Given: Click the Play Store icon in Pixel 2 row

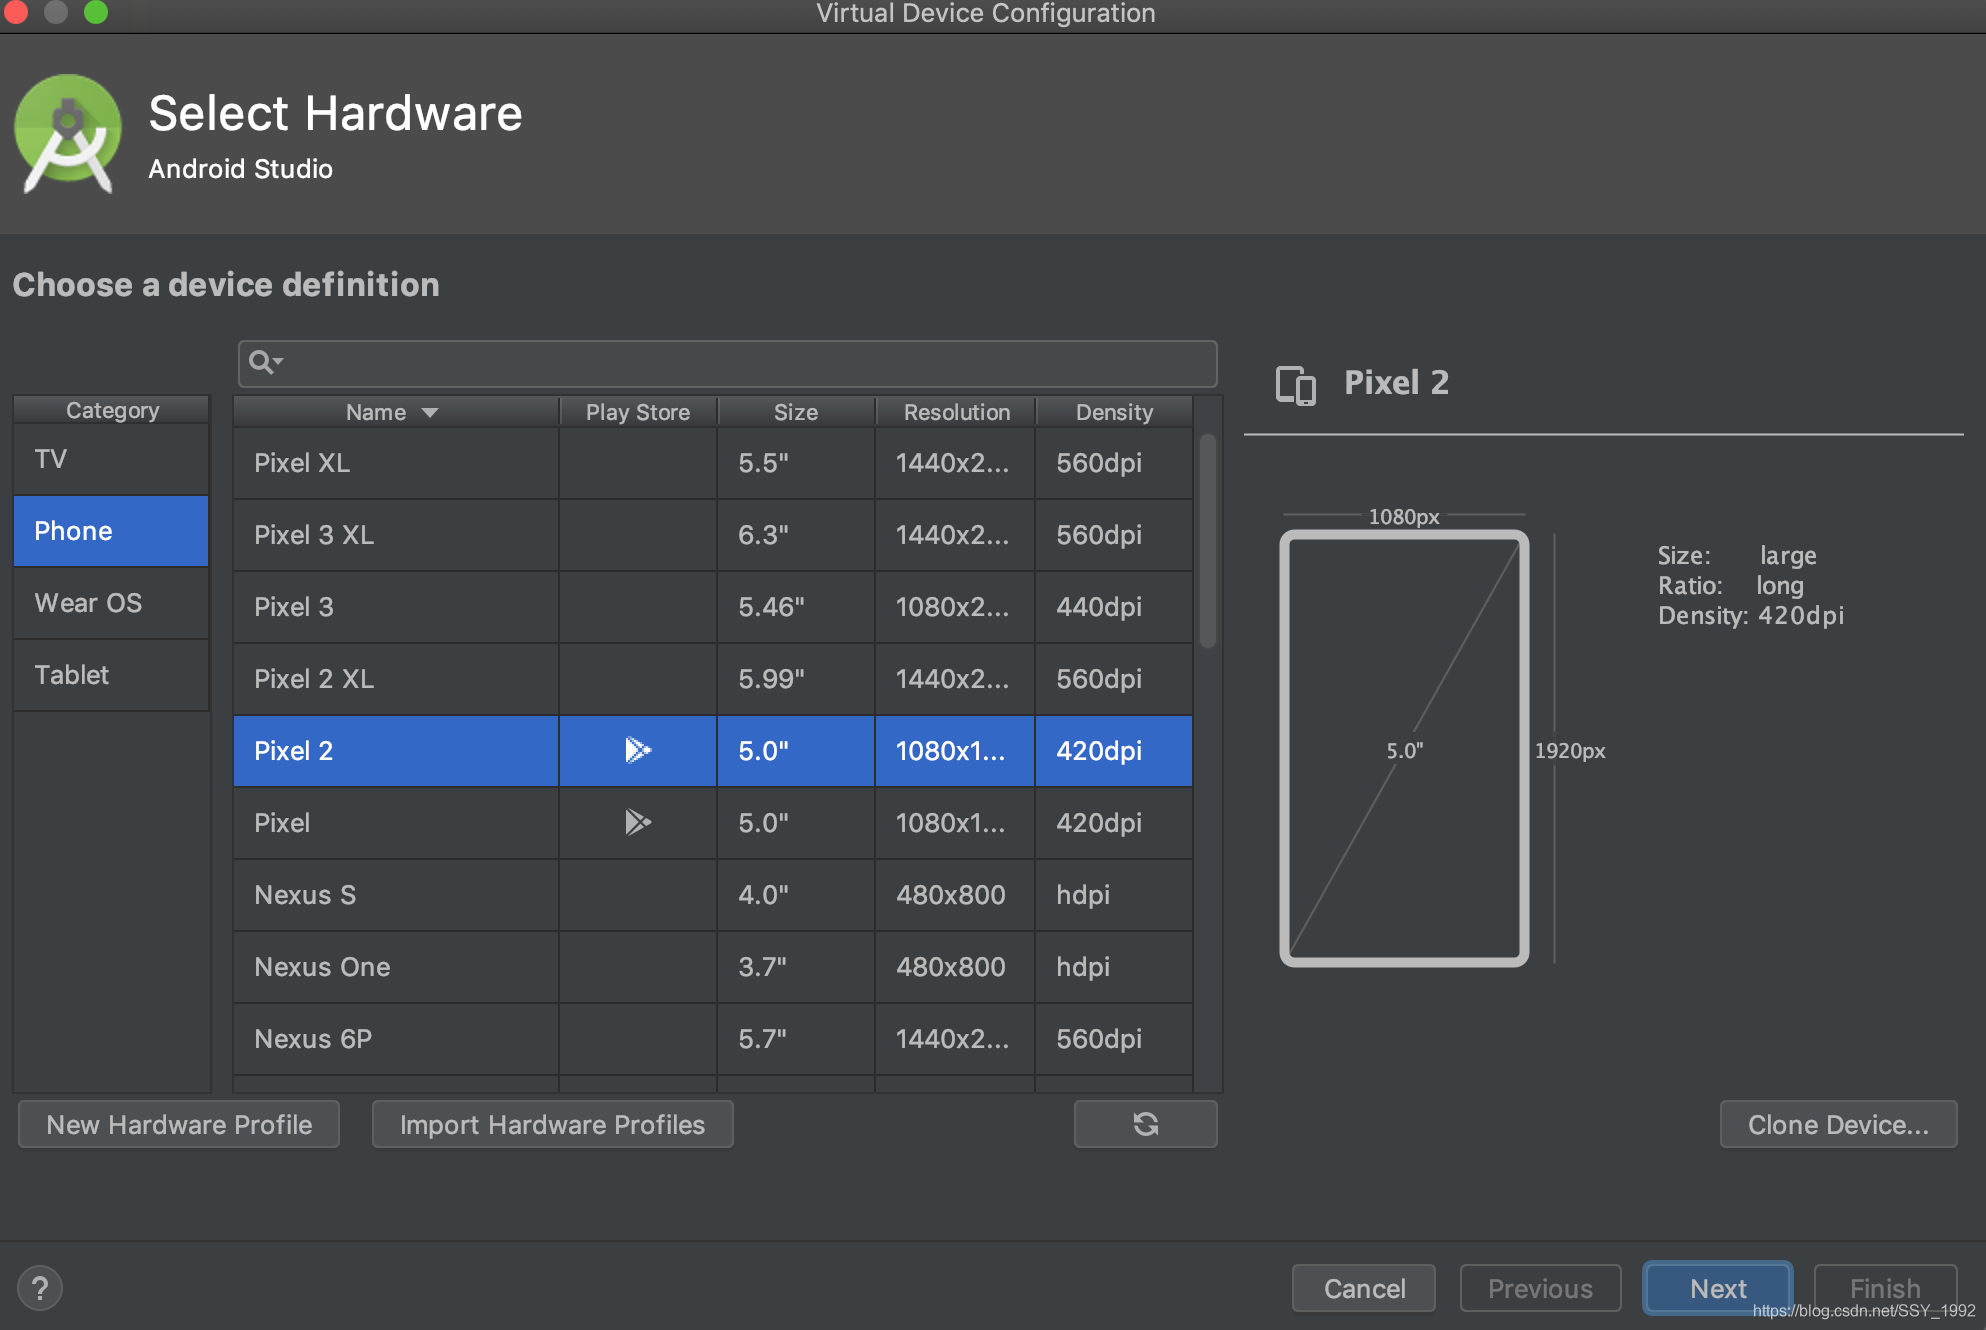Looking at the screenshot, I should [637, 750].
